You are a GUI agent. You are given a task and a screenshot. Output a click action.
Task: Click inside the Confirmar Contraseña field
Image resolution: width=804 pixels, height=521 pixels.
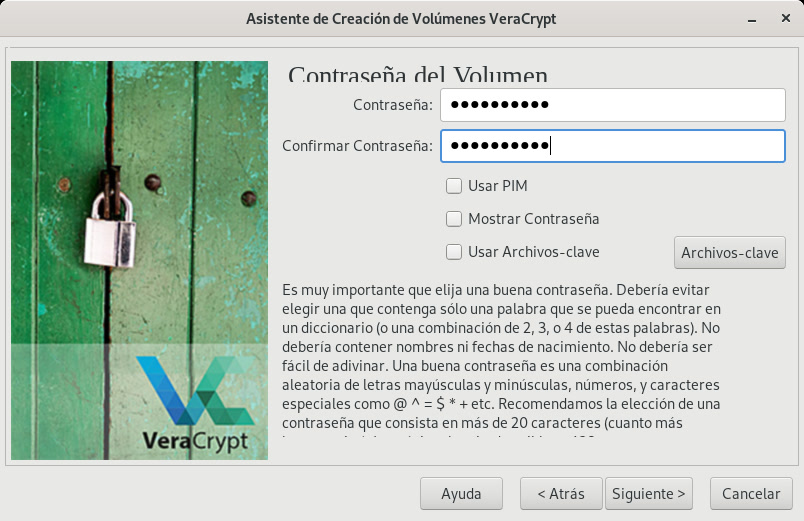tap(612, 146)
